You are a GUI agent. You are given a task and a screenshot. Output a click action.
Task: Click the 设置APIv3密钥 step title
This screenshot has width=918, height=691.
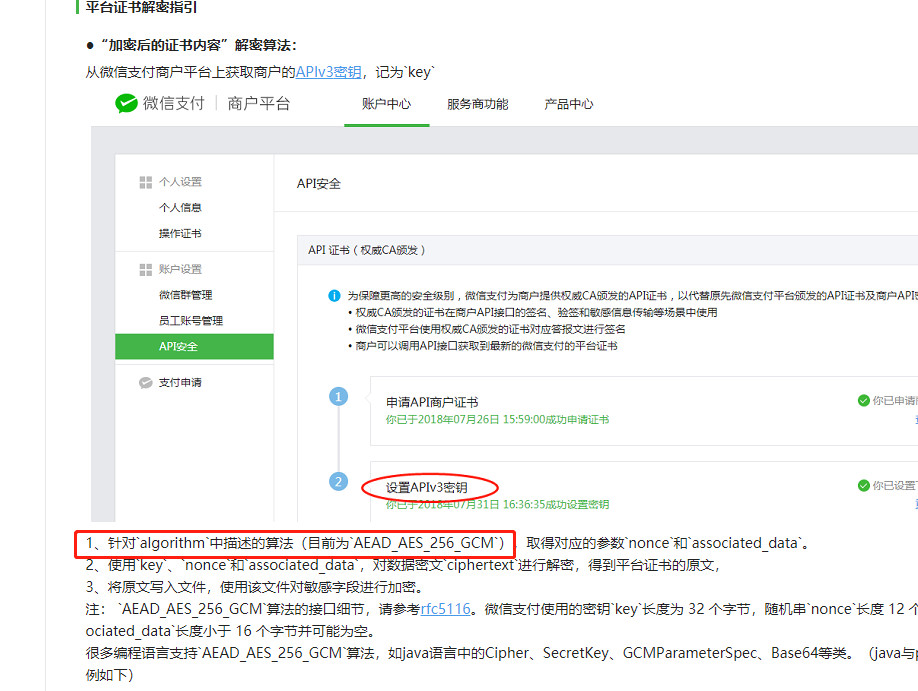click(x=427, y=487)
